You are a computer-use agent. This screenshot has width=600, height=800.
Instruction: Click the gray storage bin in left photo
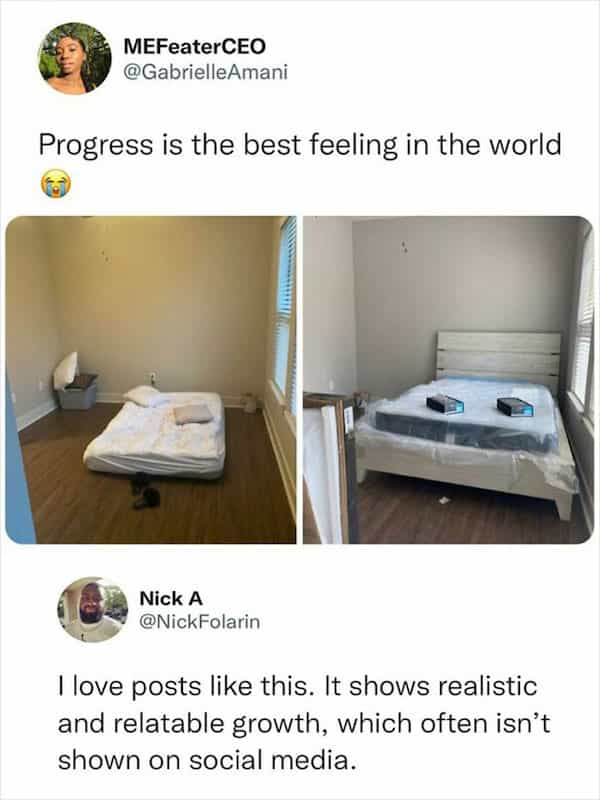(77, 391)
